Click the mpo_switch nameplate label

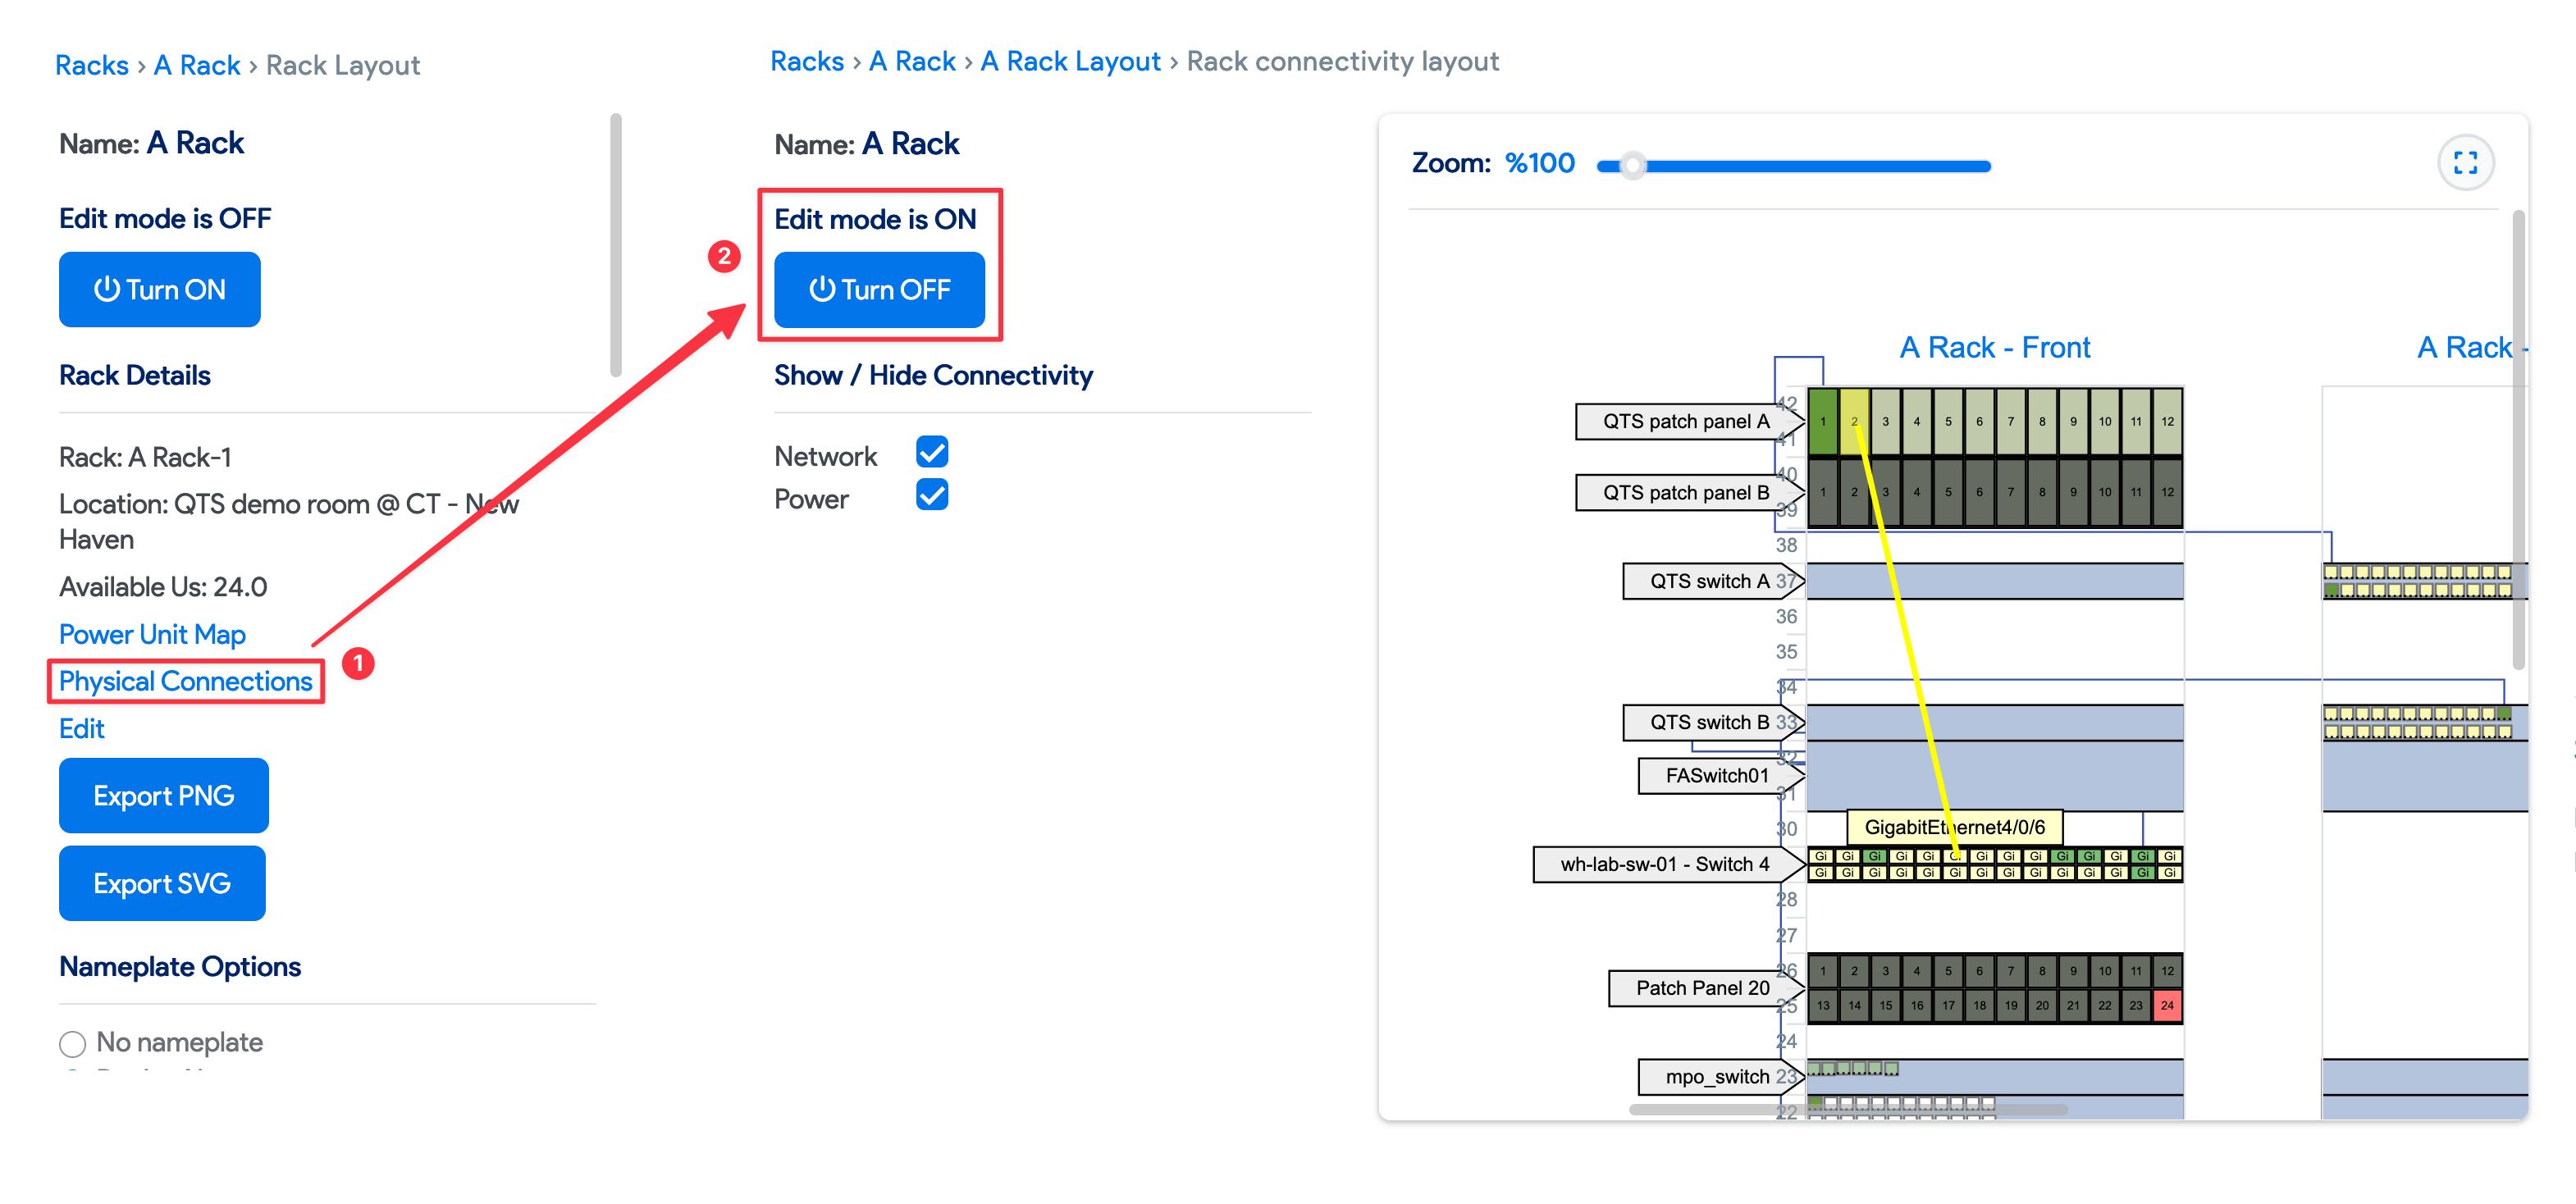(1715, 1076)
